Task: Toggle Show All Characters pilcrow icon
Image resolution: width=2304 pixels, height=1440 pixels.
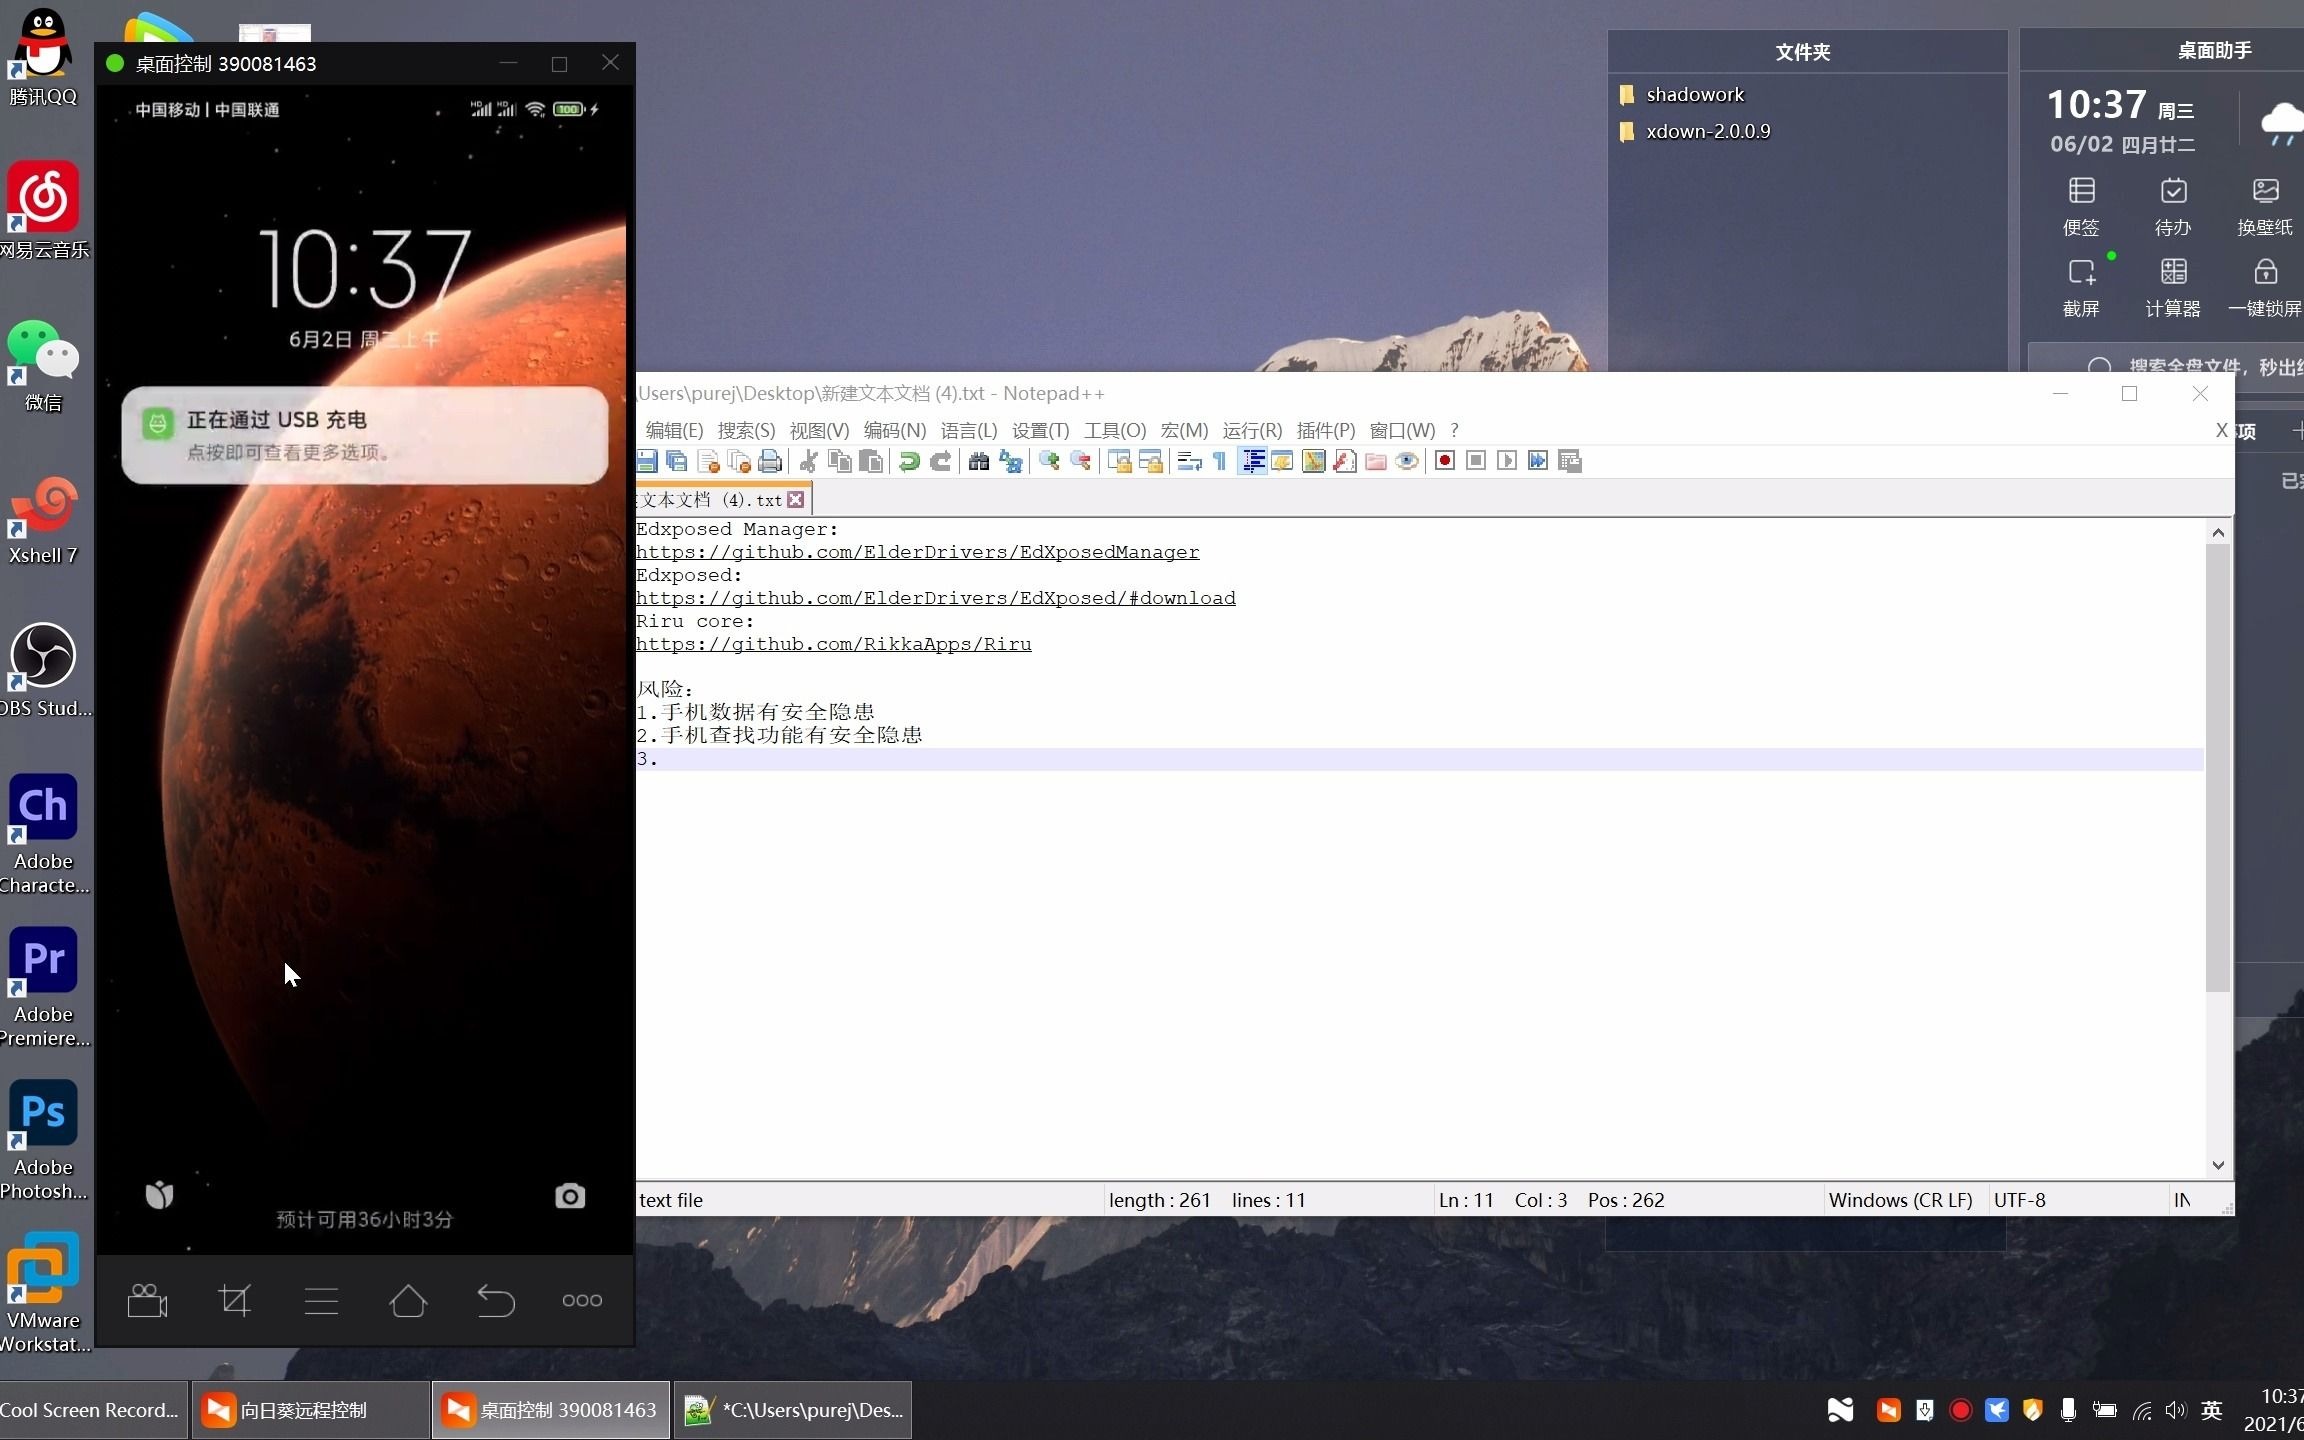Action: point(1220,461)
